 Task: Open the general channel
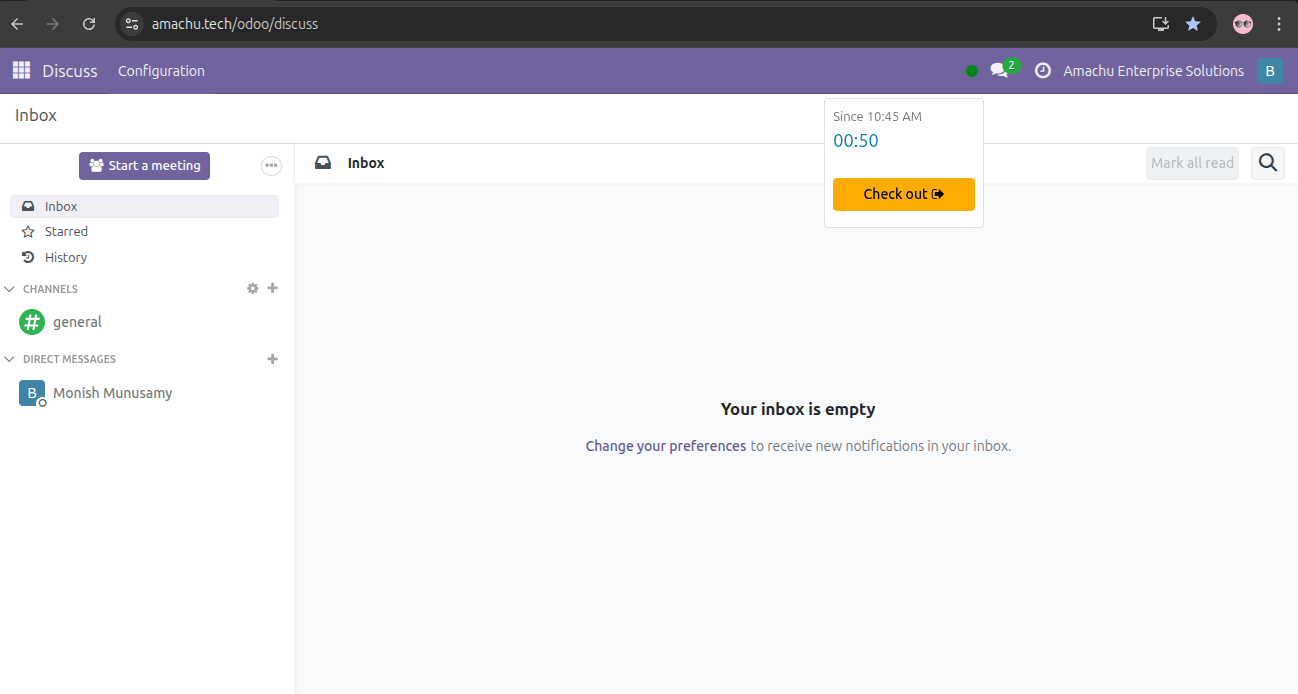[77, 322]
